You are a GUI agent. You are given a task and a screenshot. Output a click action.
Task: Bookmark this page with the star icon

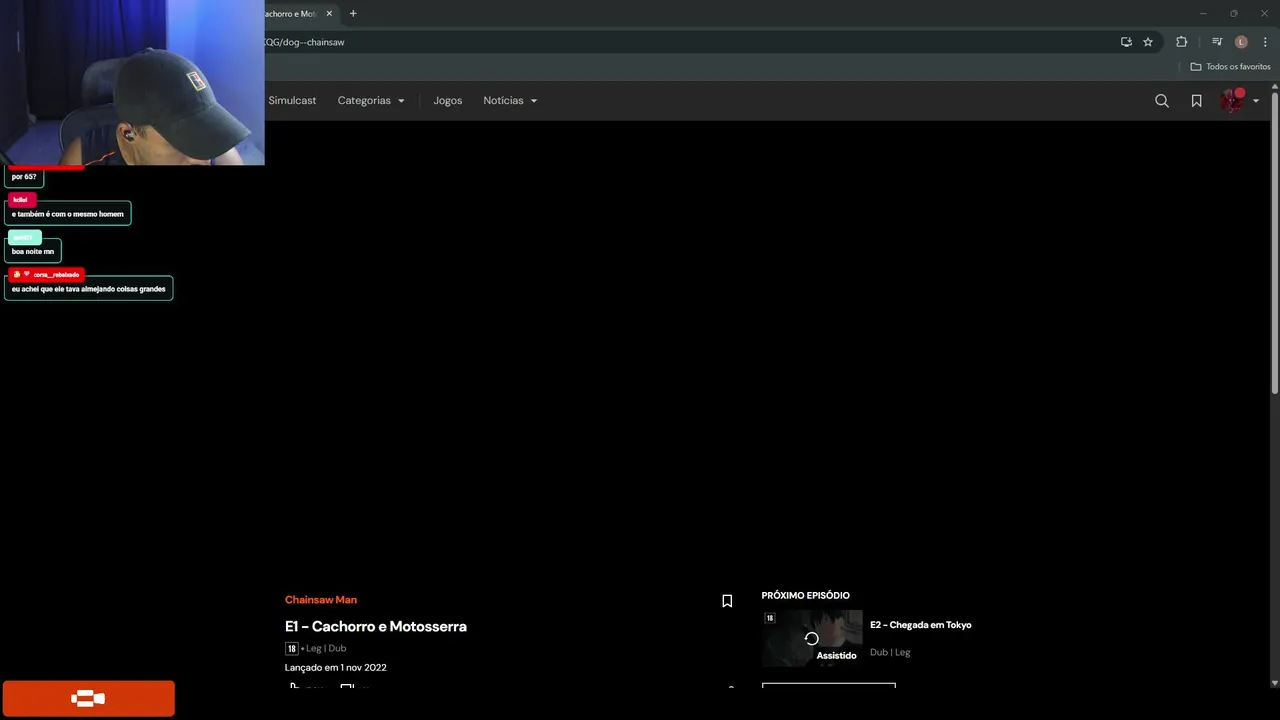click(x=1148, y=42)
